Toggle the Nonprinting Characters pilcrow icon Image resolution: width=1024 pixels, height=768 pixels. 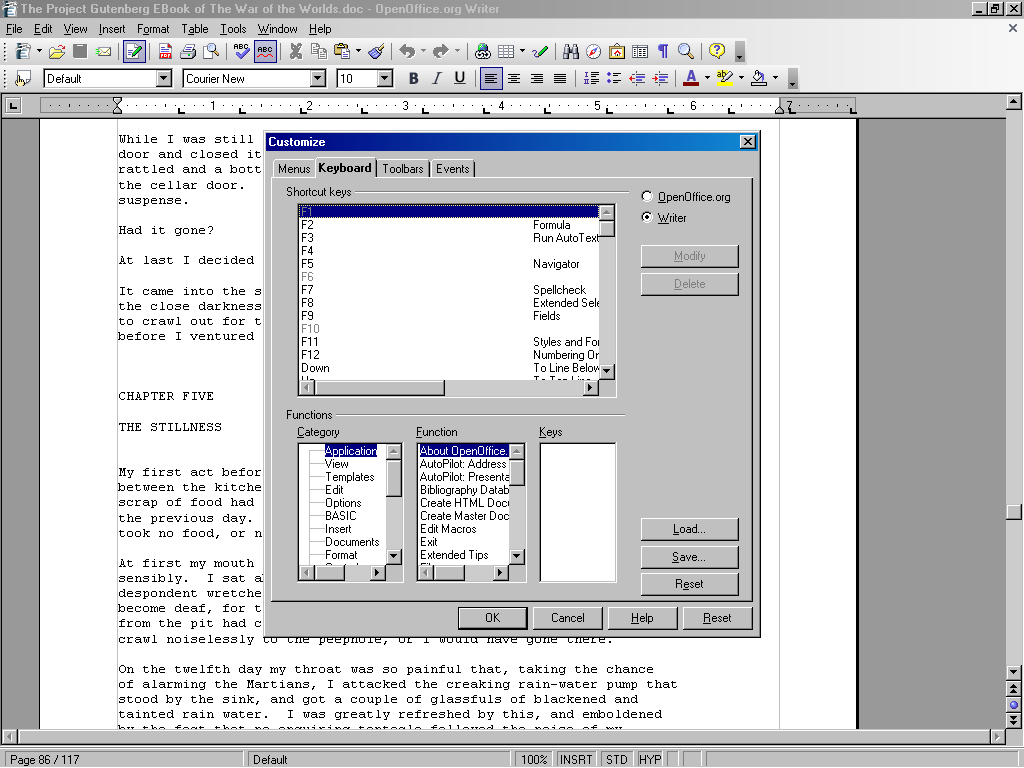662,51
